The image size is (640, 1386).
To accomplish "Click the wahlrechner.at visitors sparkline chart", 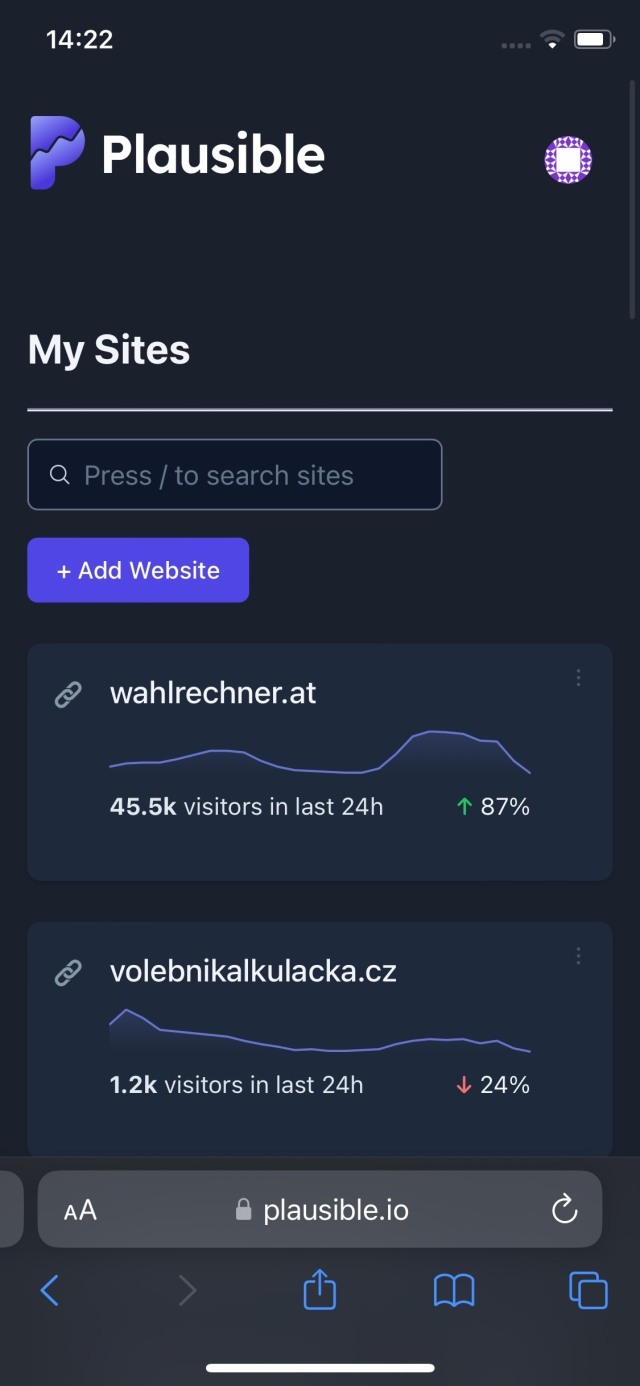I will pos(319,752).
